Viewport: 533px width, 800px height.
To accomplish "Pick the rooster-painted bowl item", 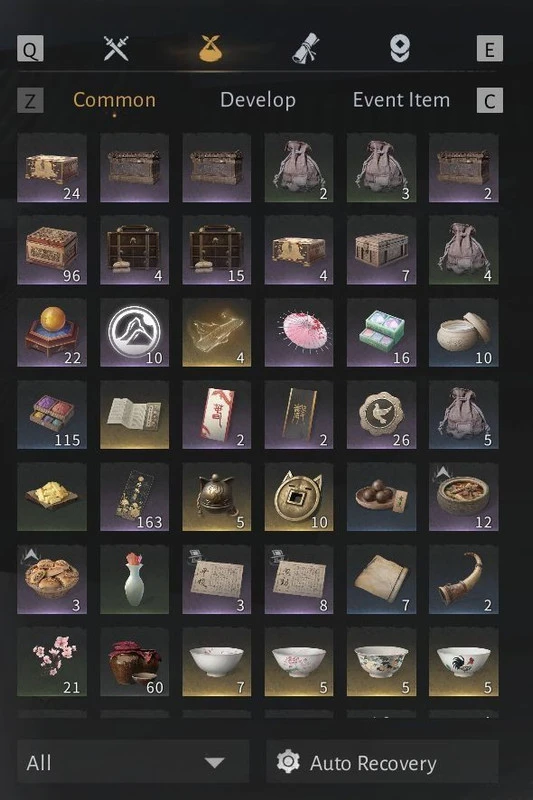I will (464, 662).
